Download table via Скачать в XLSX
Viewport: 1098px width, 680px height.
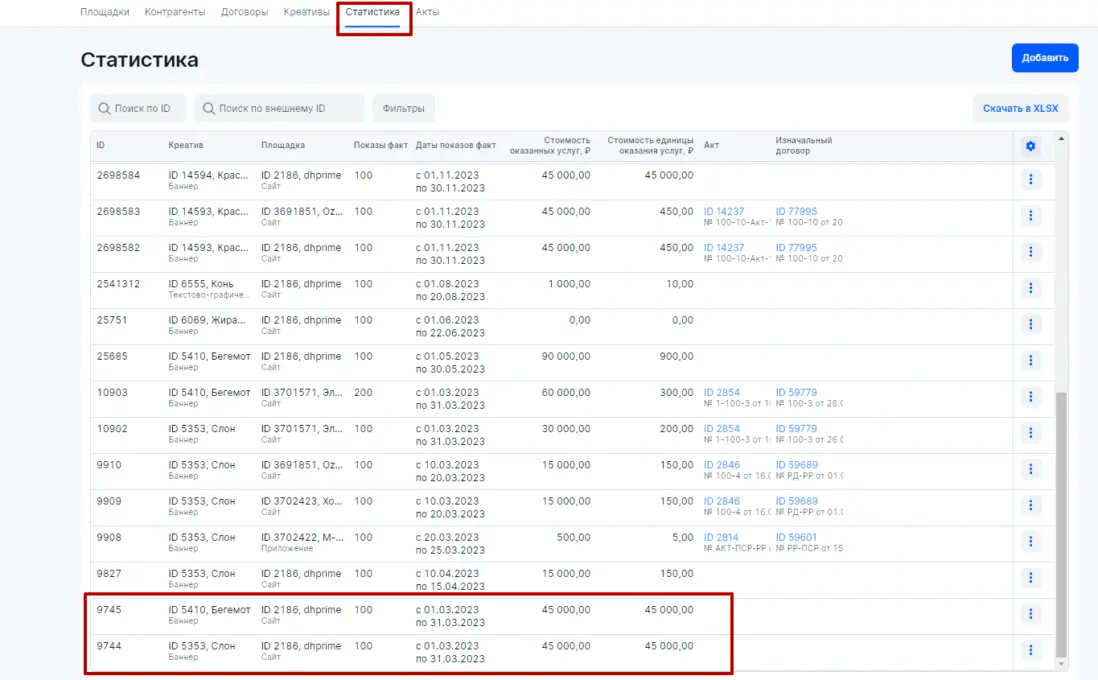click(1020, 108)
